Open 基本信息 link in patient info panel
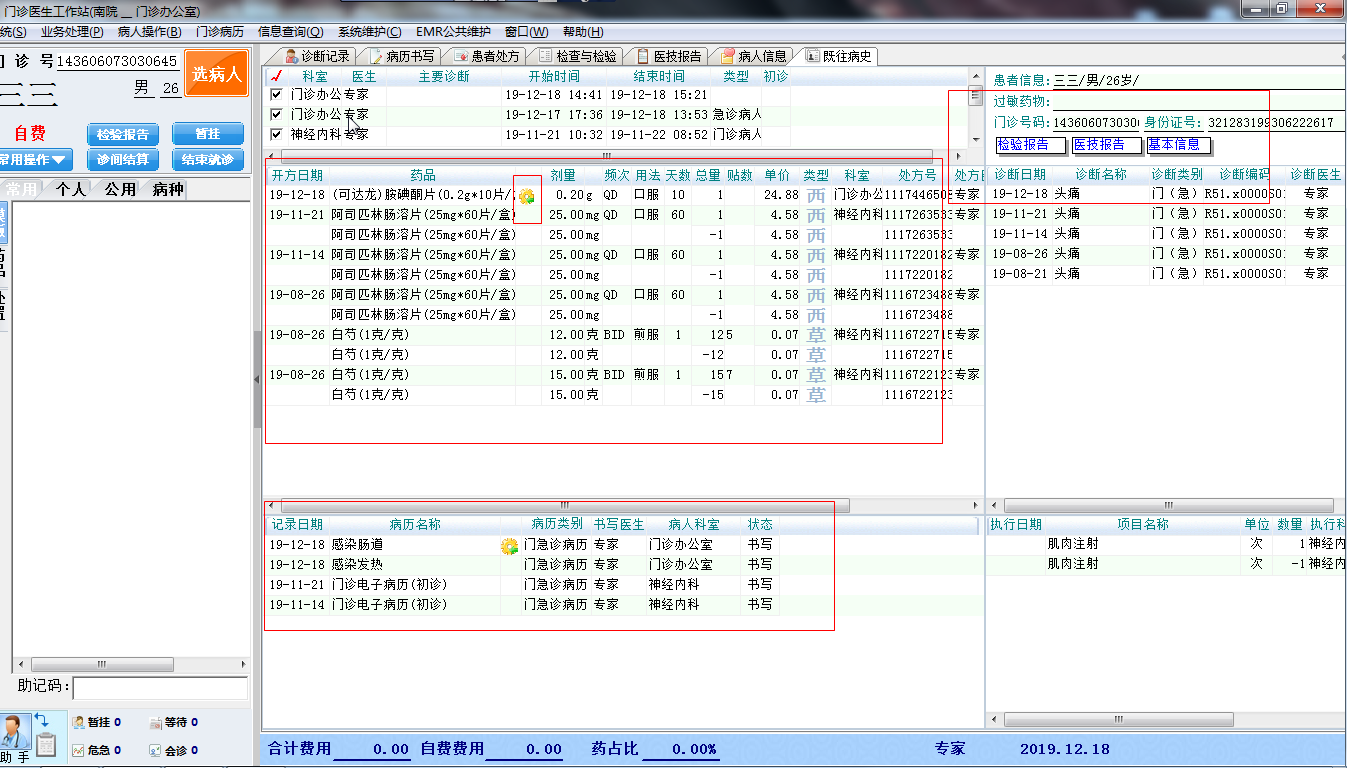 (1179, 145)
